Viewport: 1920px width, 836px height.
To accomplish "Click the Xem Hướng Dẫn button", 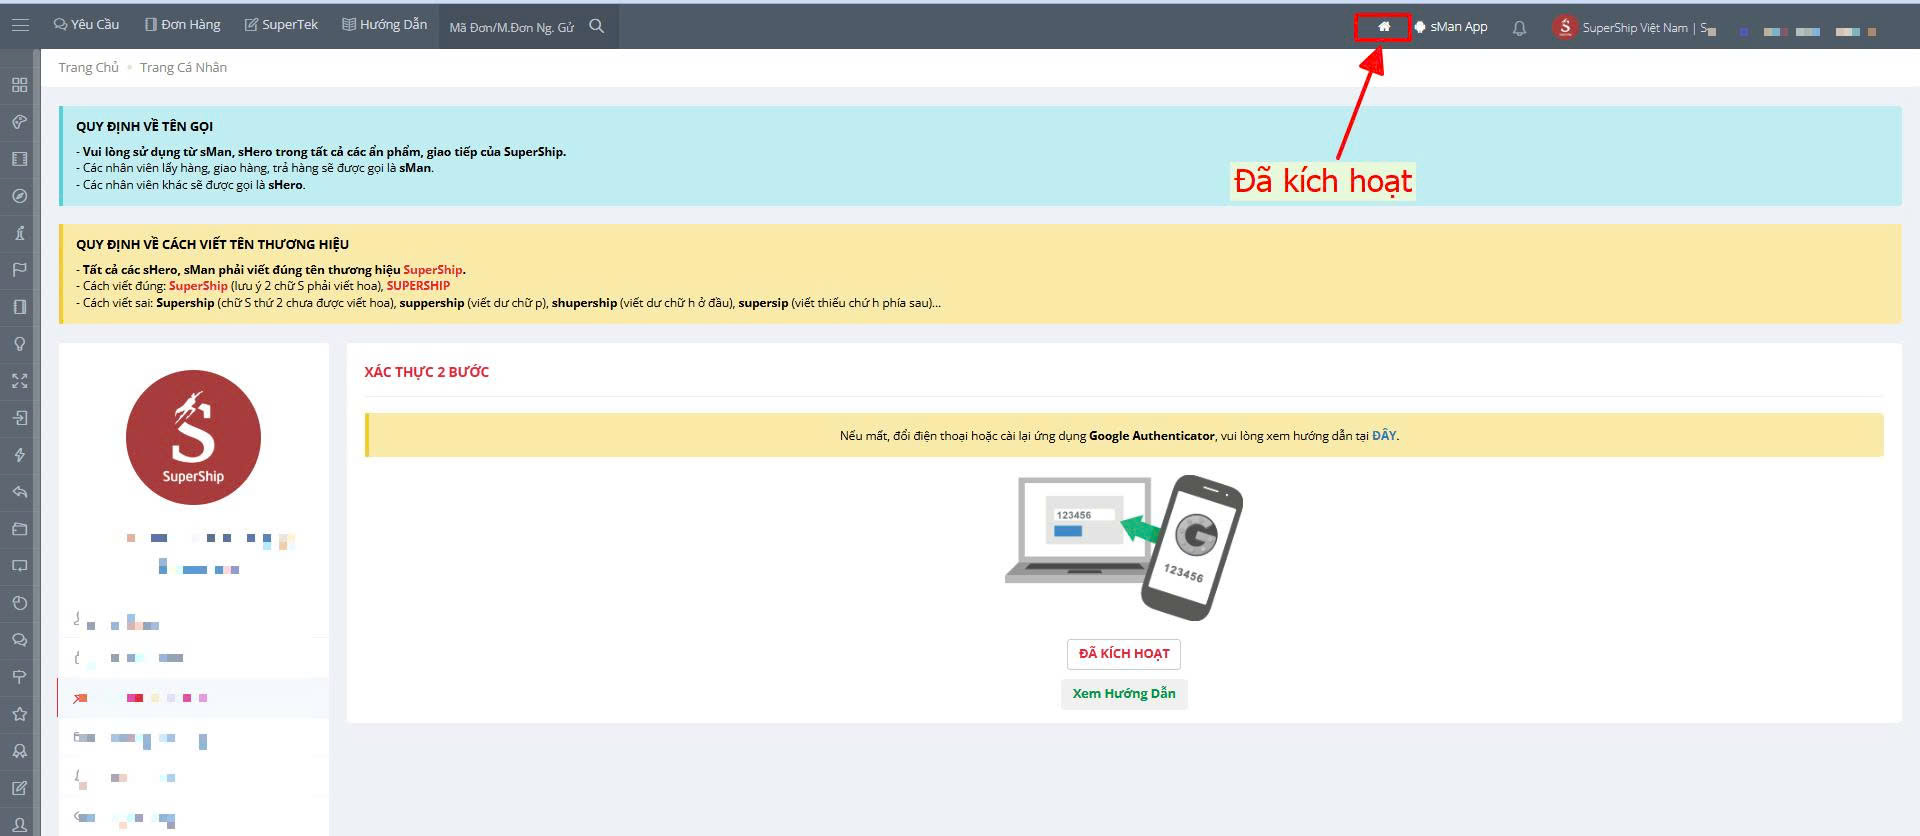I will tap(1124, 694).
